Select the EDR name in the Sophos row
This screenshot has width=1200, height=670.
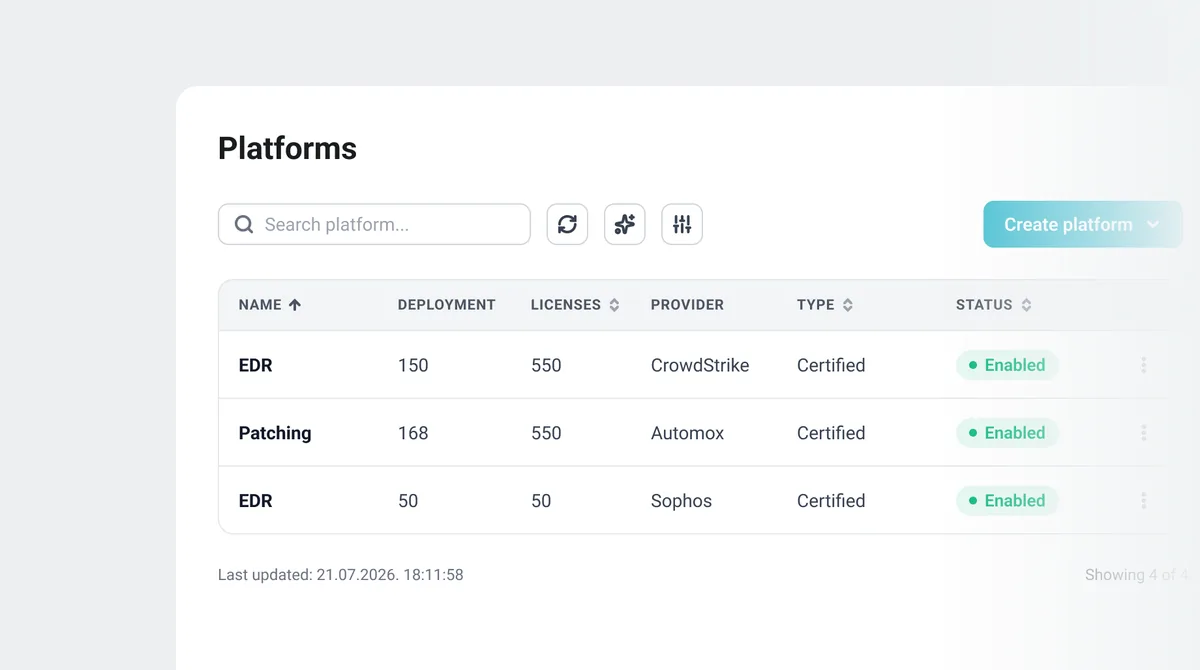255,501
